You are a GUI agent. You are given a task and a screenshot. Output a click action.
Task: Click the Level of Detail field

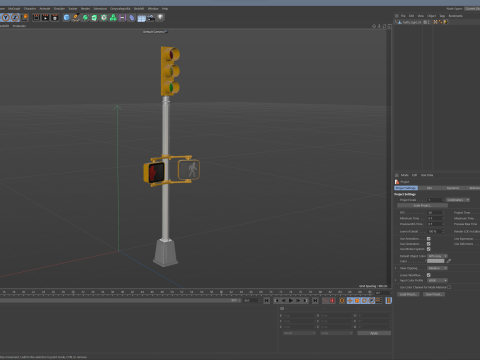pos(435,231)
